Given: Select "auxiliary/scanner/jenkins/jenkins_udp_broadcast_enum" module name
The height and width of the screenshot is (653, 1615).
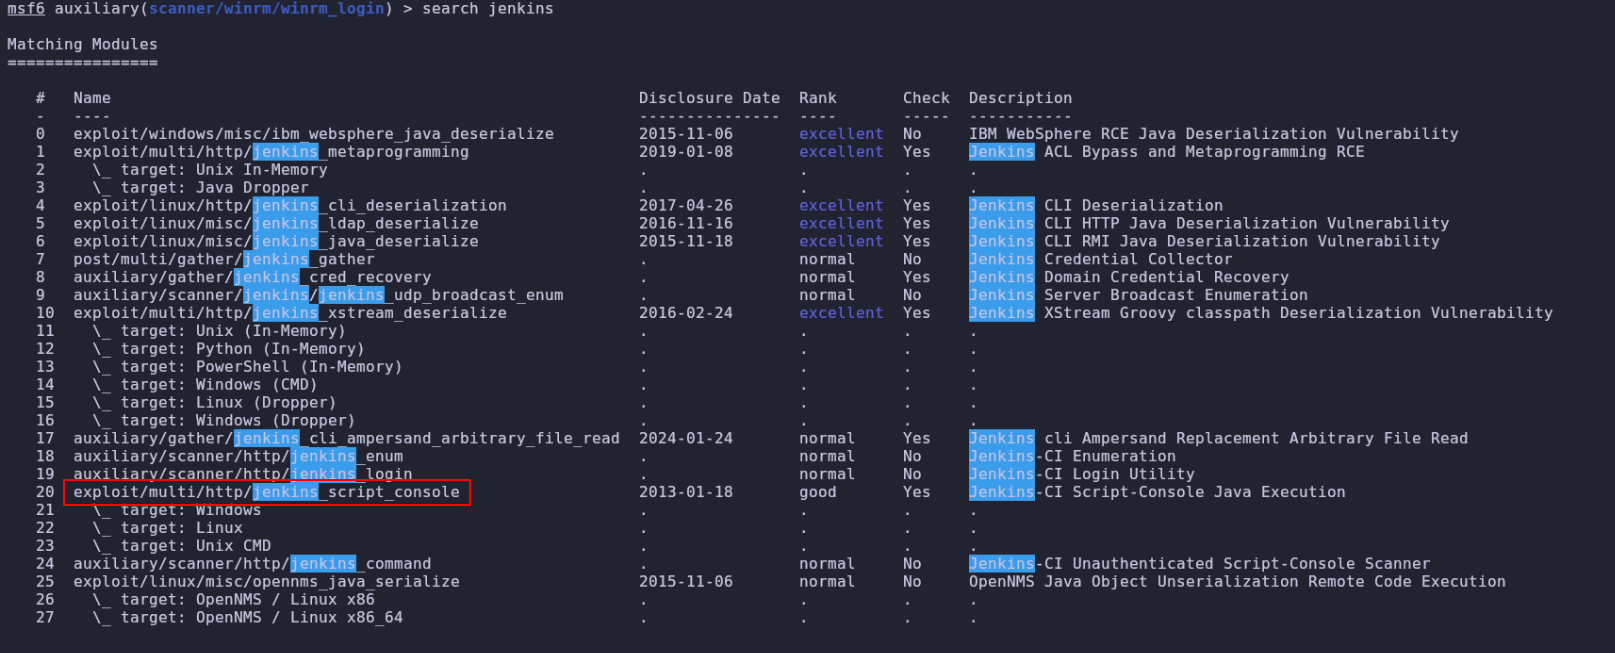Looking at the screenshot, I should click(x=318, y=296).
